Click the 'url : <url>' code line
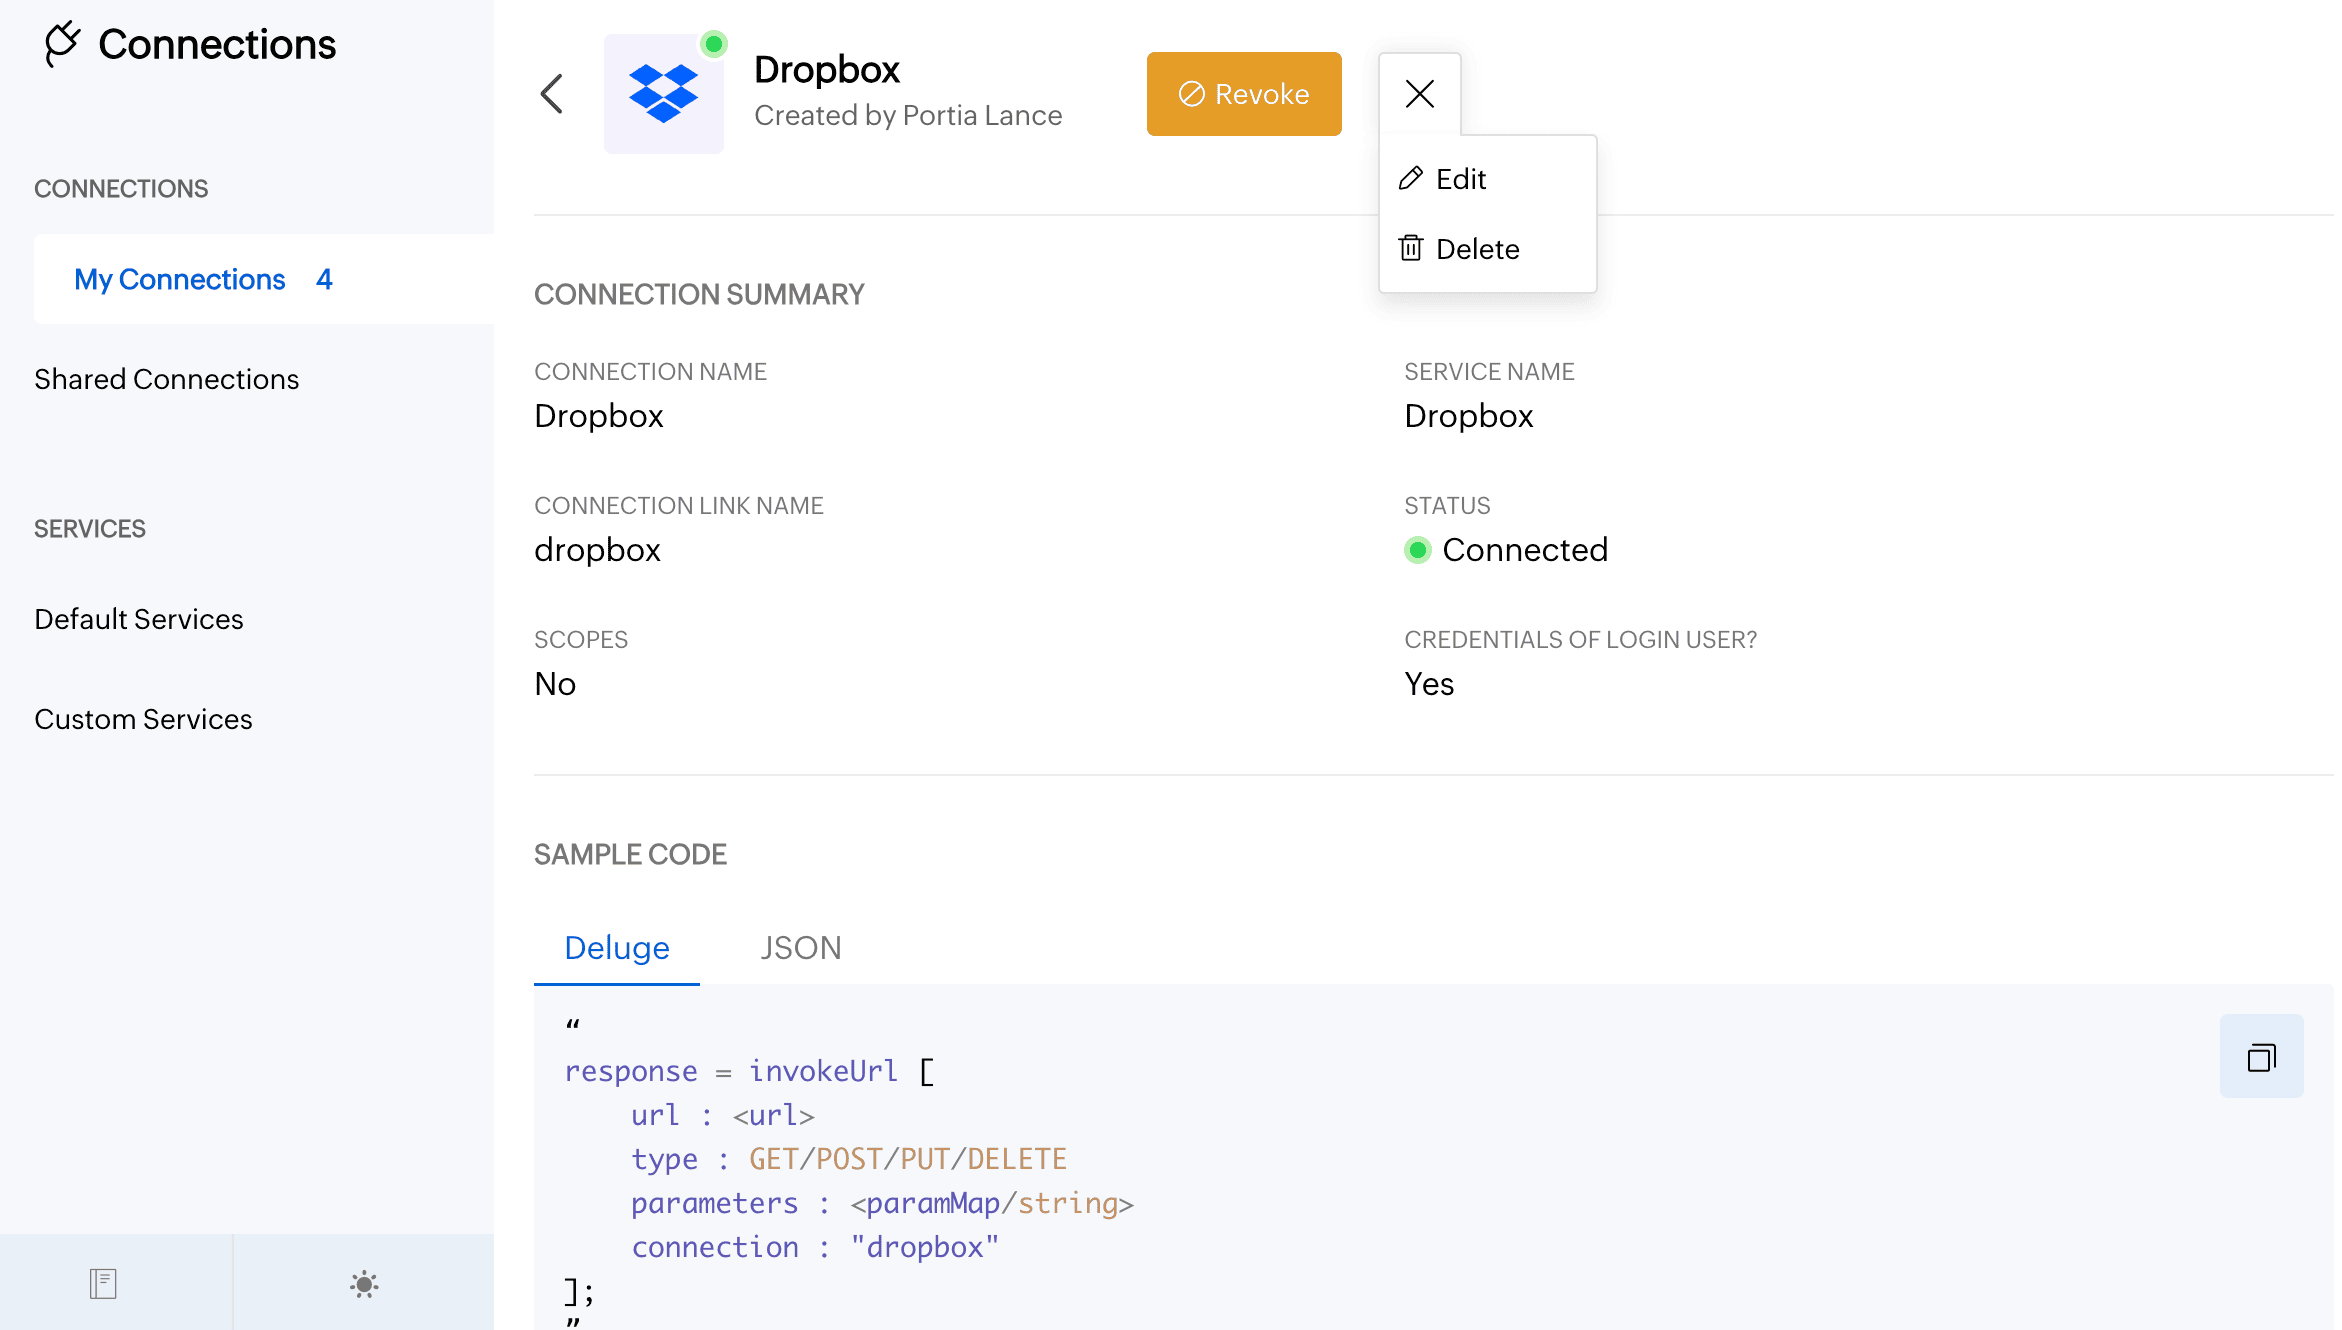The image size is (2342, 1330). (723, 1115)
